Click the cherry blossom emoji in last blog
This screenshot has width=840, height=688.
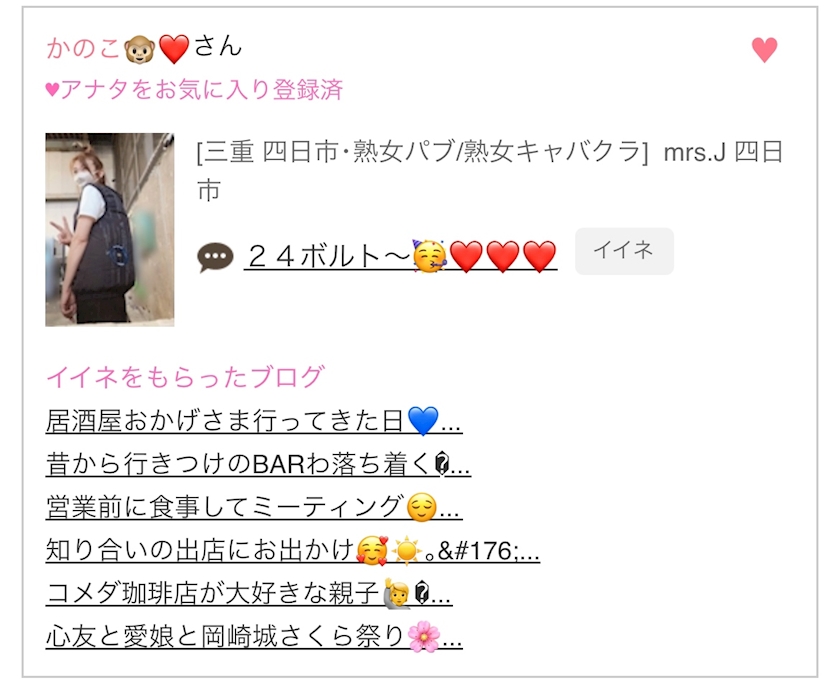coord(423,637)
